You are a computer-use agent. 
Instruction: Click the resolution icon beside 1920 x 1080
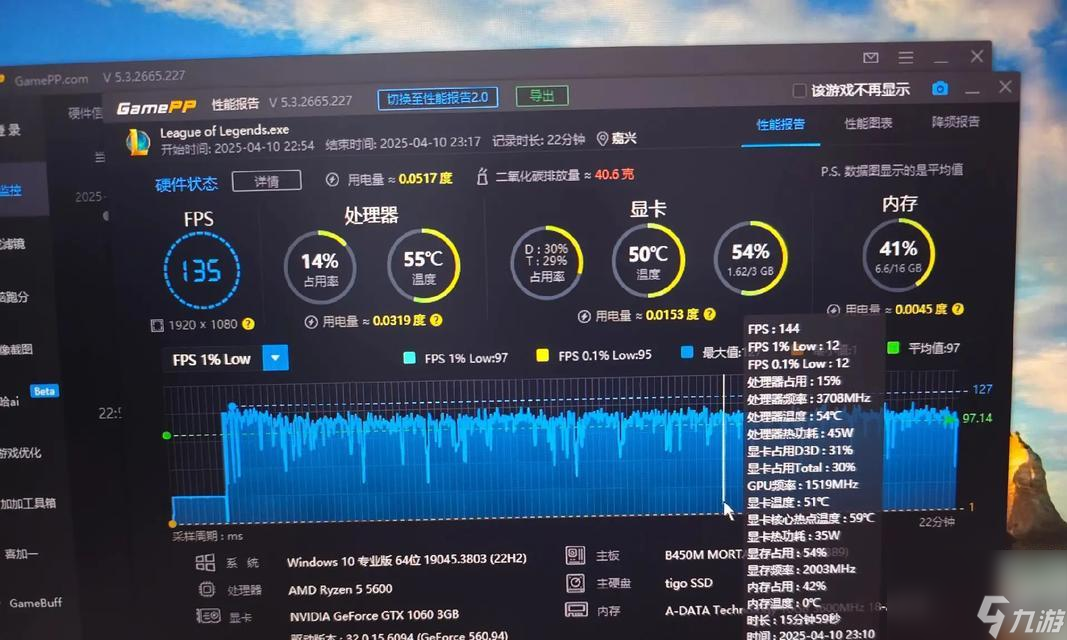click(x=157, y=325)
